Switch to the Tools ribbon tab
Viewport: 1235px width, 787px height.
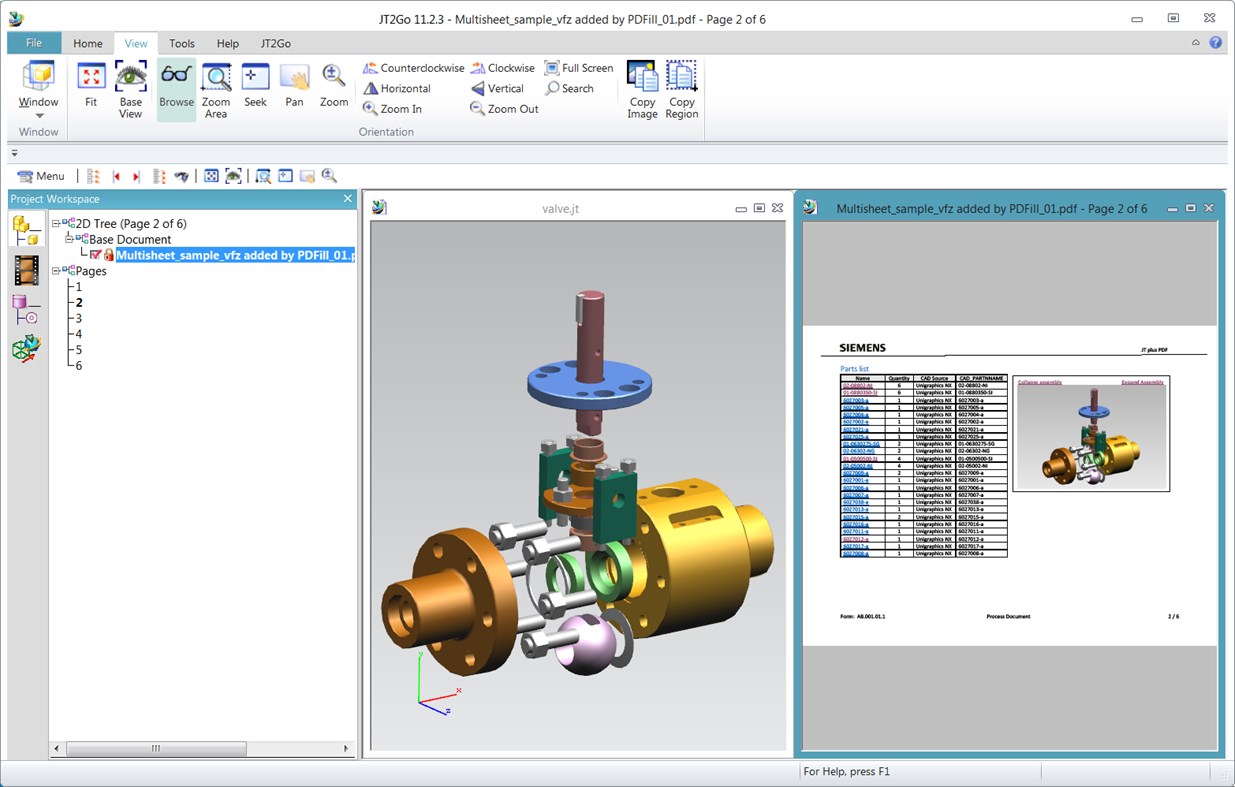pyautogui.click(x=181, y=43)
